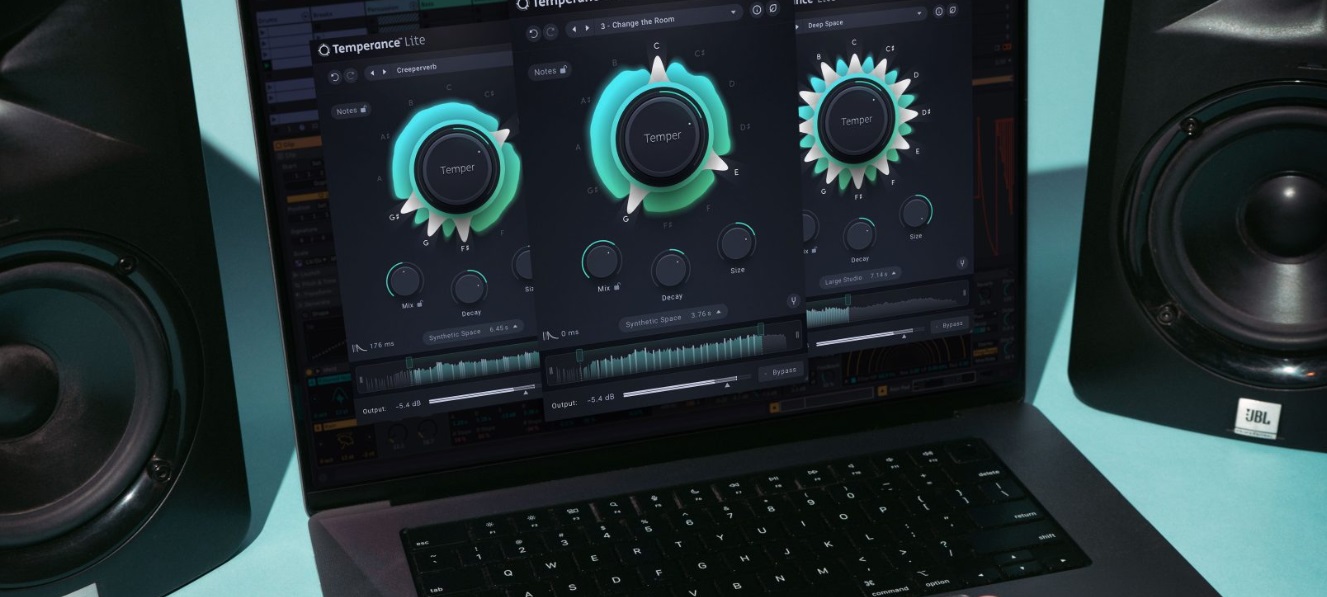
Task: Go to next preset in Creeperverb window
Action: [x=384, y=72]
